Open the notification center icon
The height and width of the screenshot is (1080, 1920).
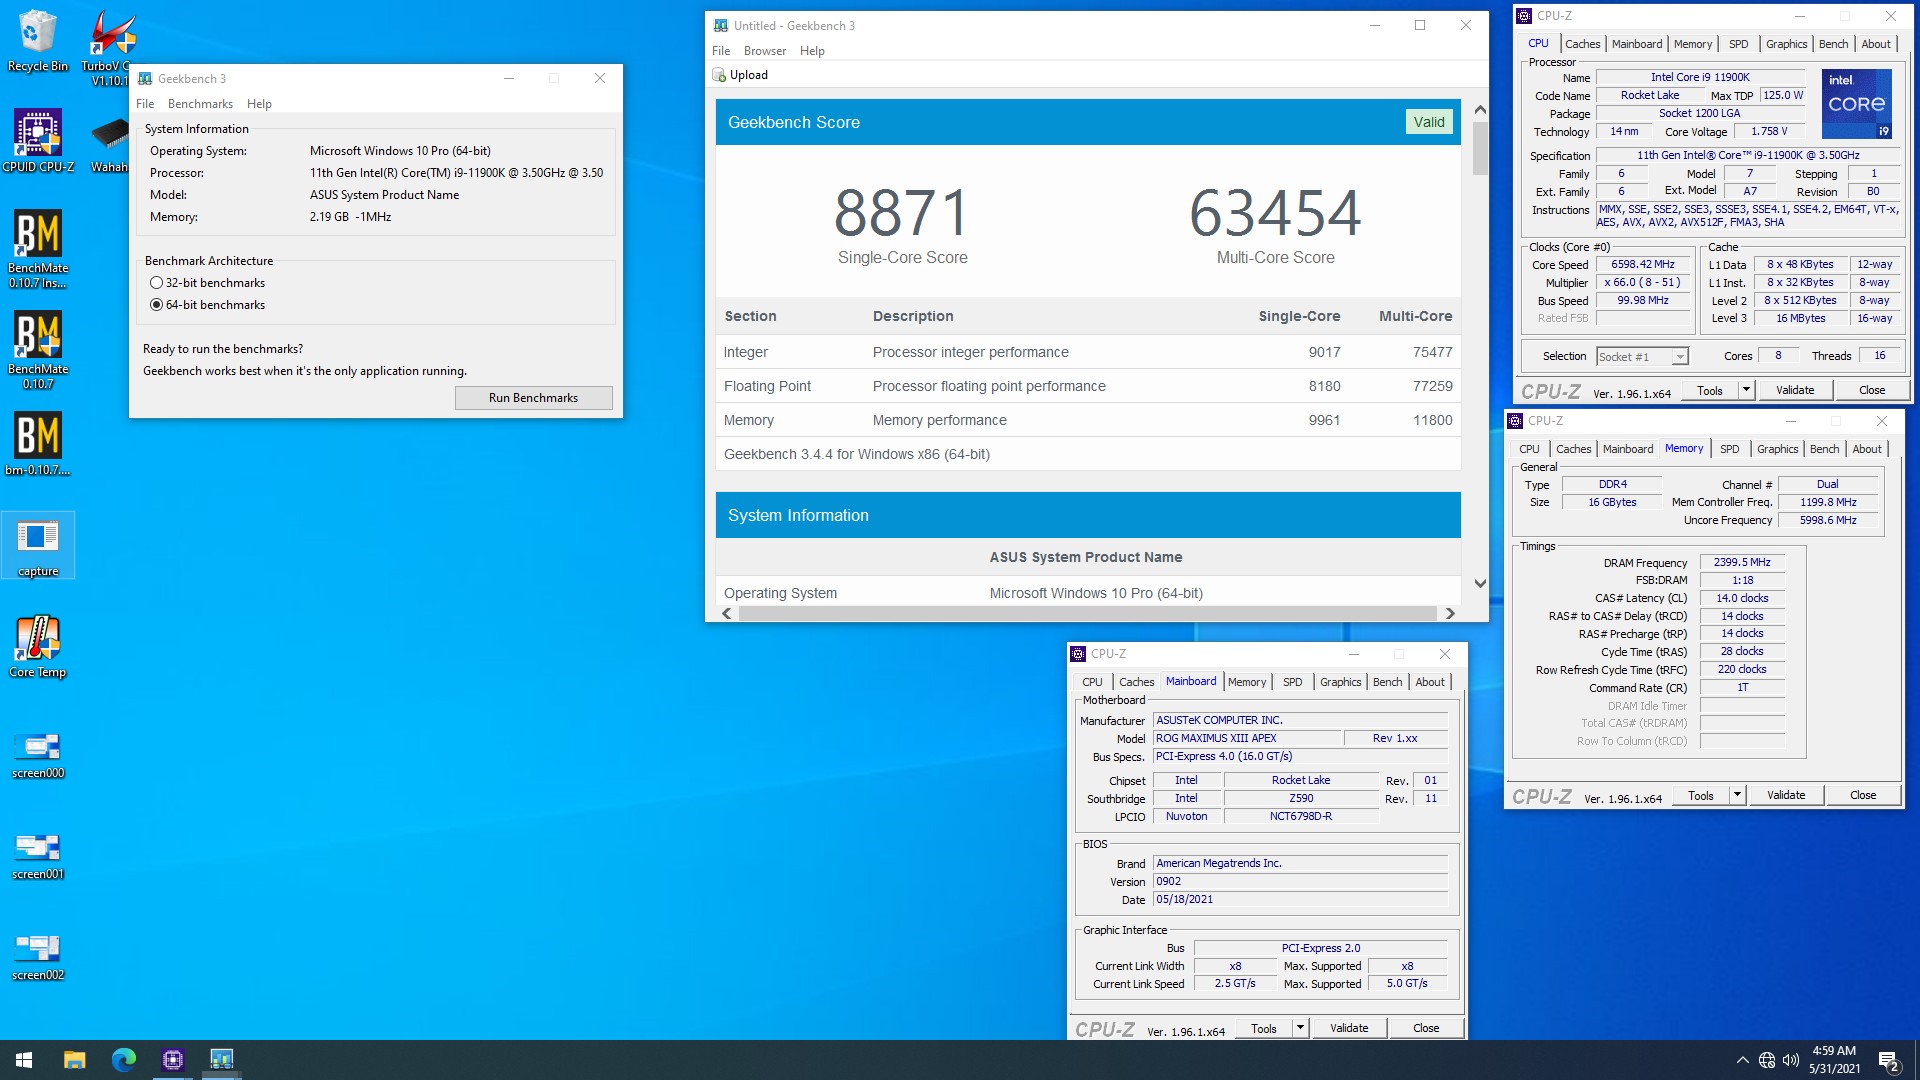1889,1060
